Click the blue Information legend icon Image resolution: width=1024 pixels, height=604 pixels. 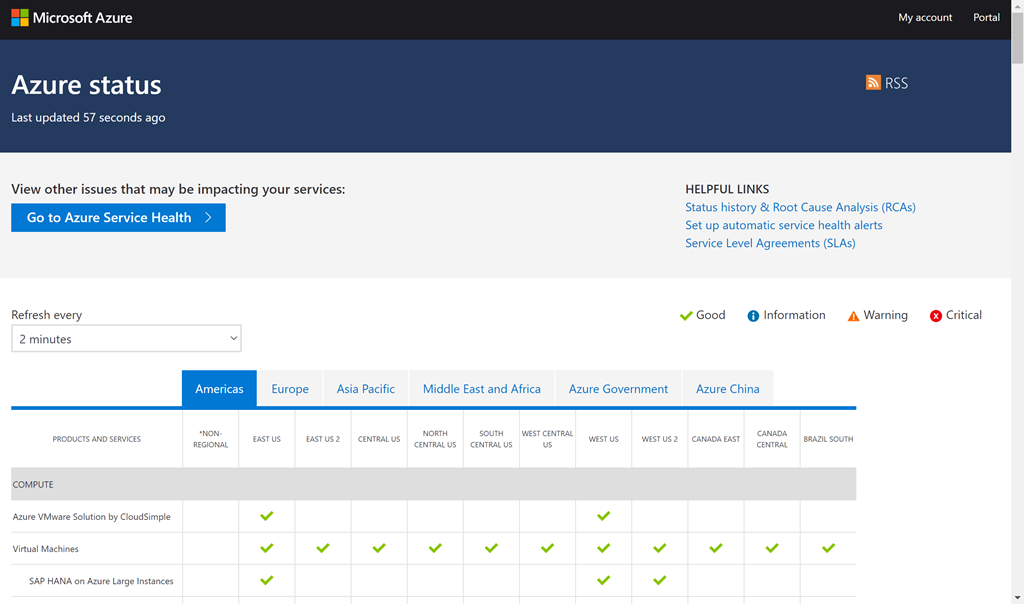(753, 316)
